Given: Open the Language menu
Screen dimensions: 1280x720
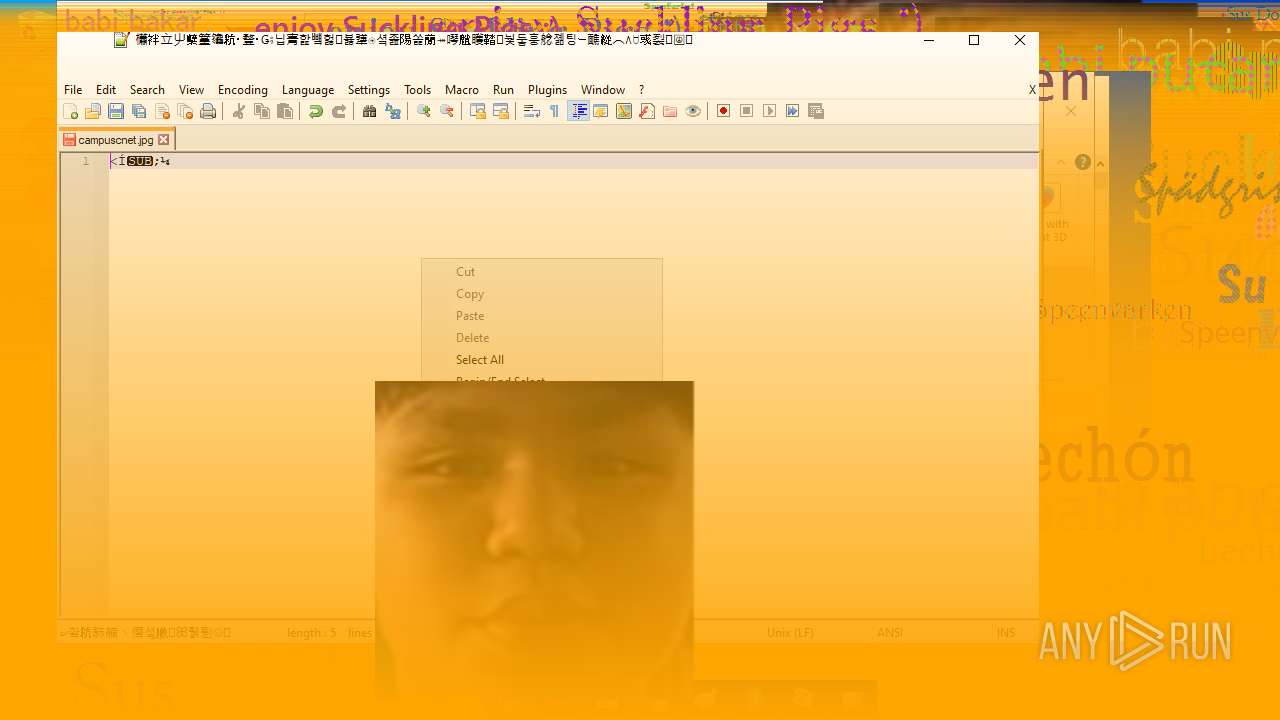Looking at the screenshot, I should pyautogui.click(x=308, y=90).
